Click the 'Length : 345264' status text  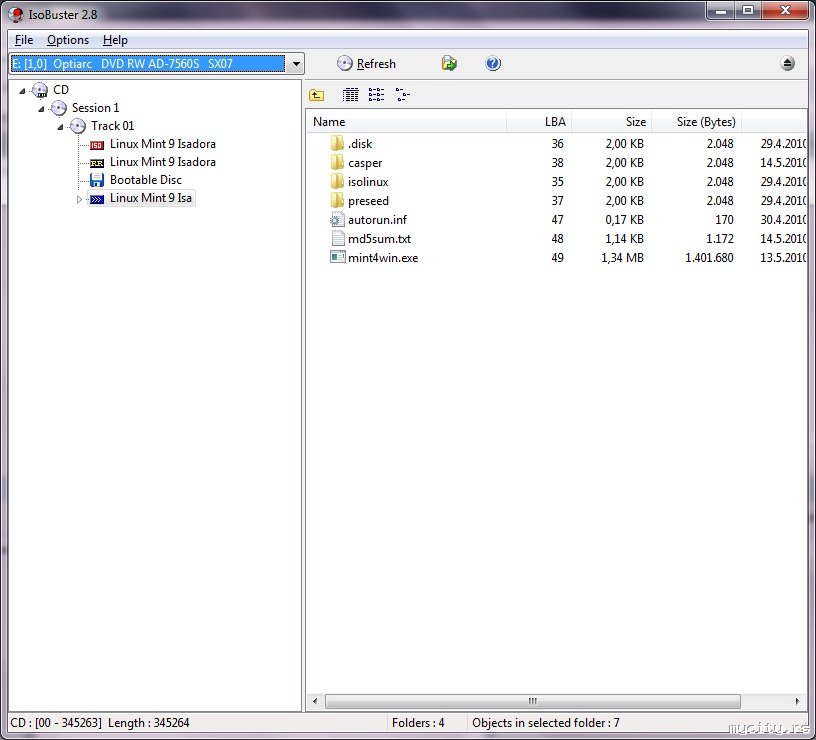pos(149,723)
